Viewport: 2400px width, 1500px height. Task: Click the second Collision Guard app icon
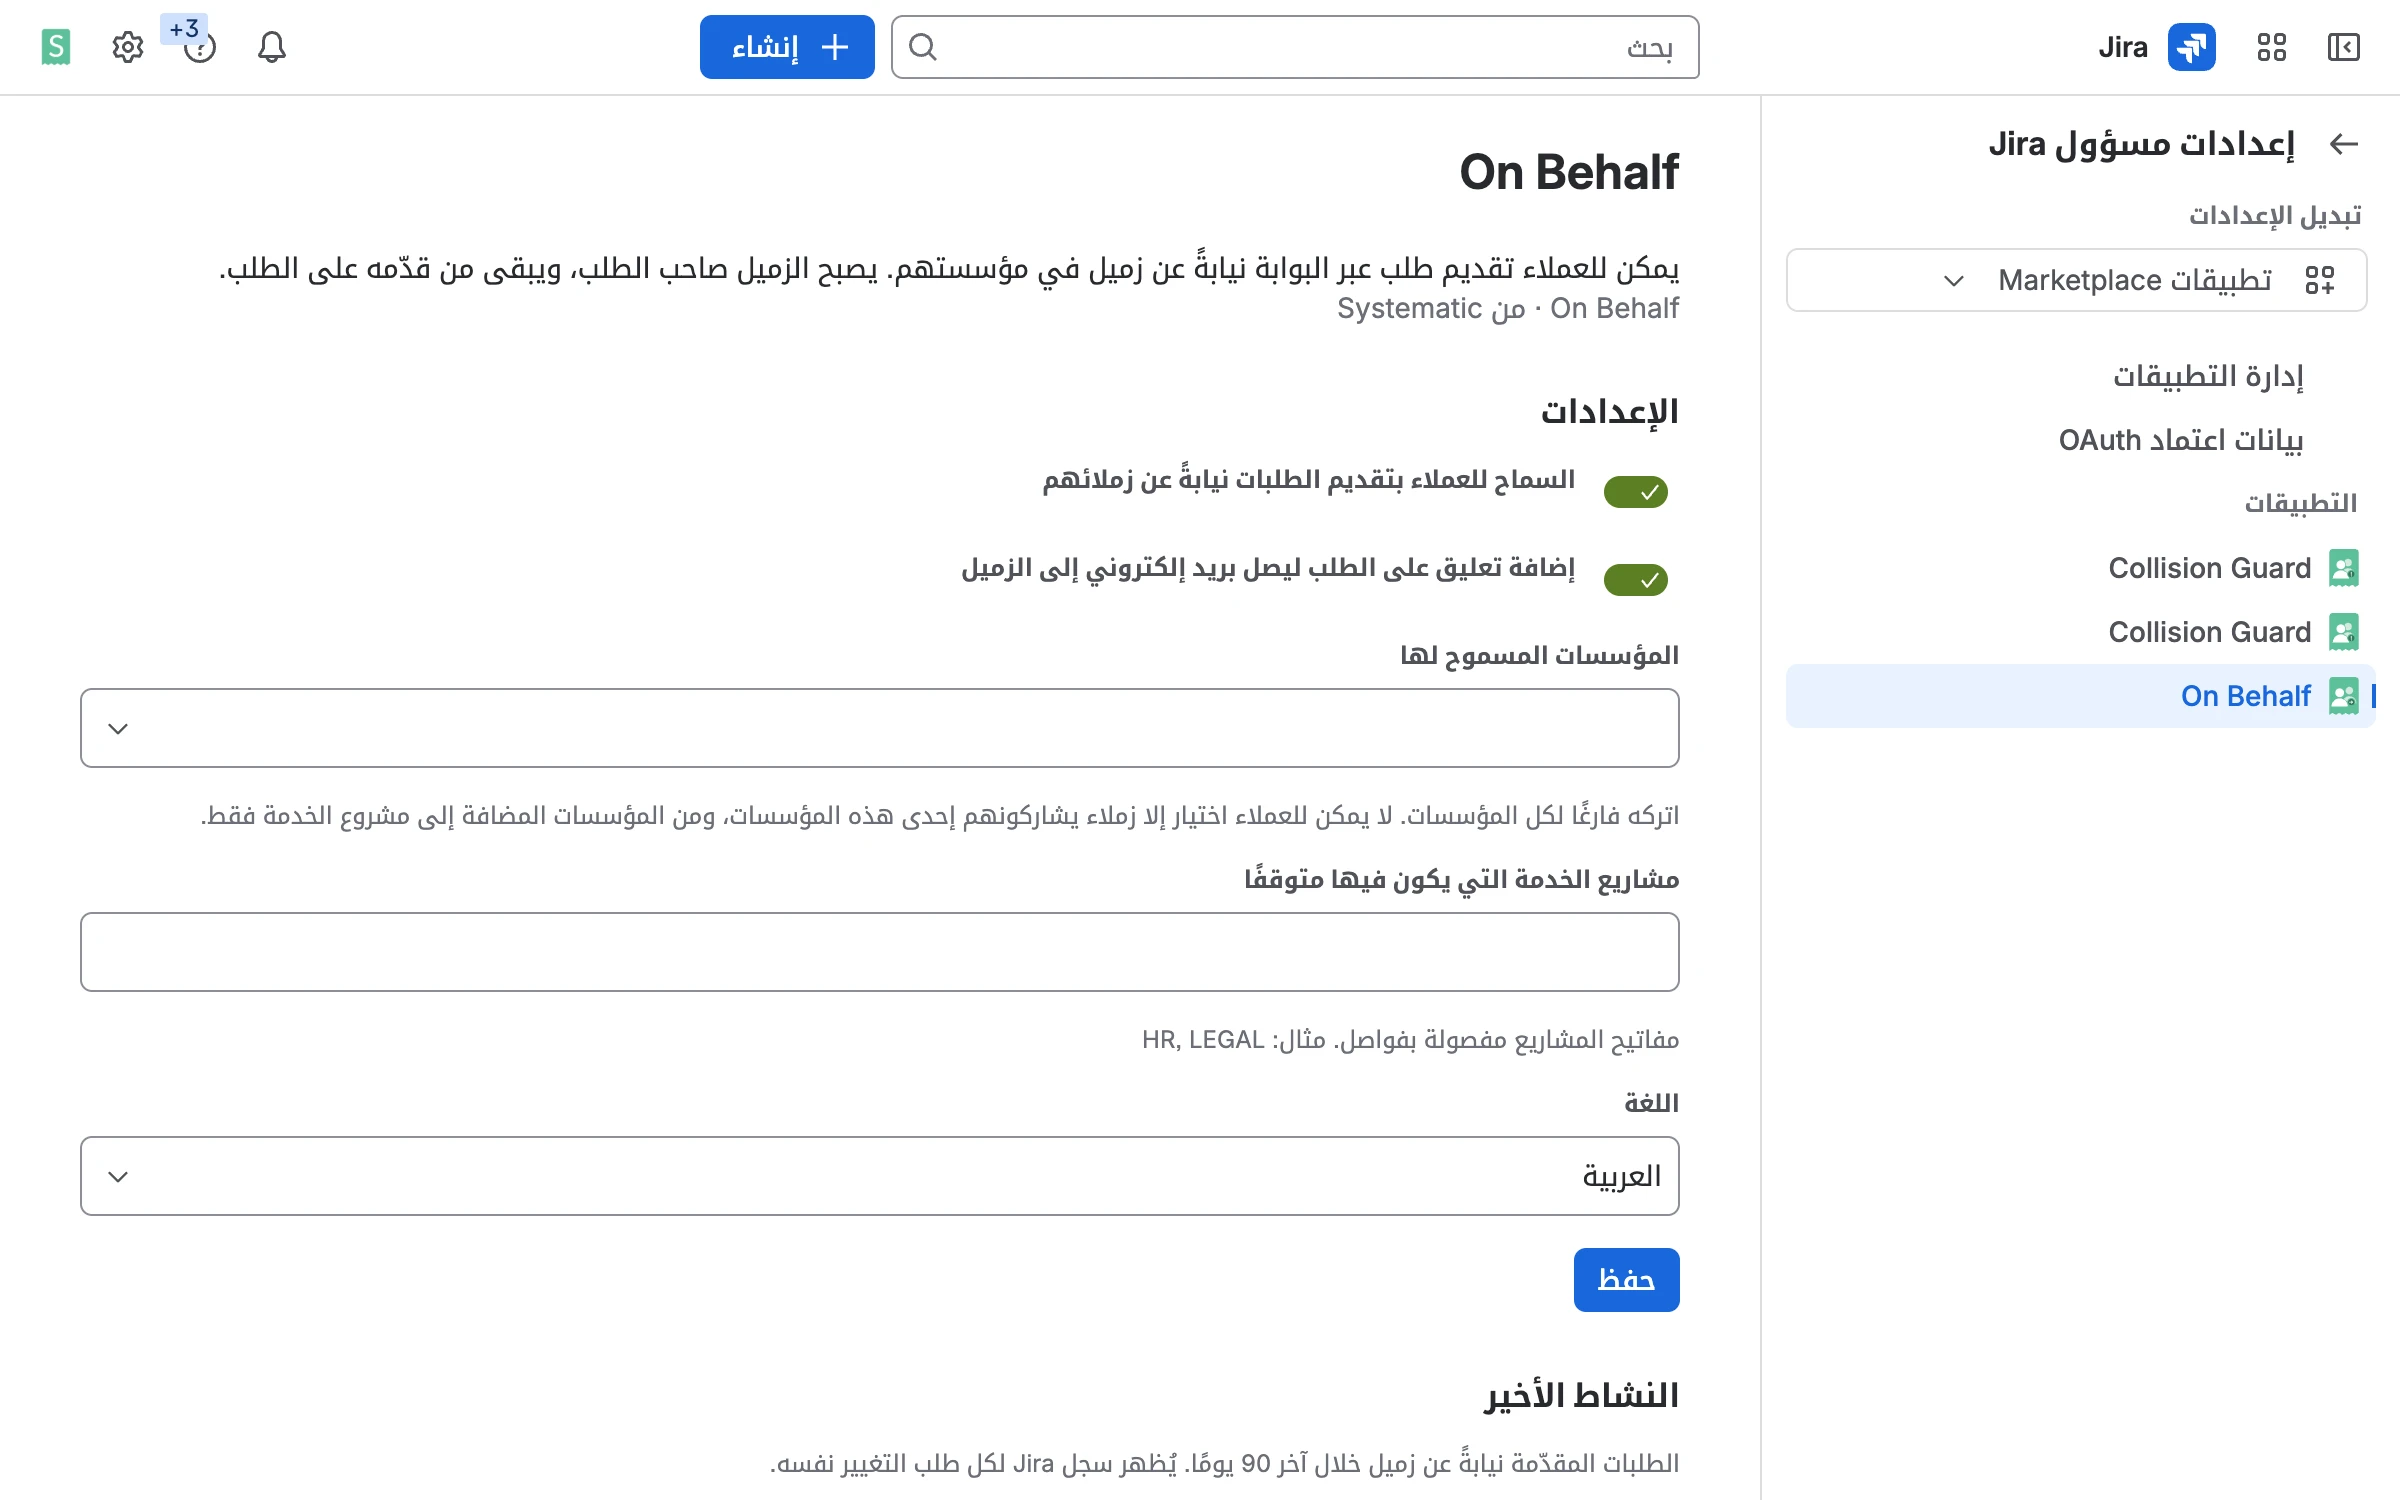[2343, 632]
